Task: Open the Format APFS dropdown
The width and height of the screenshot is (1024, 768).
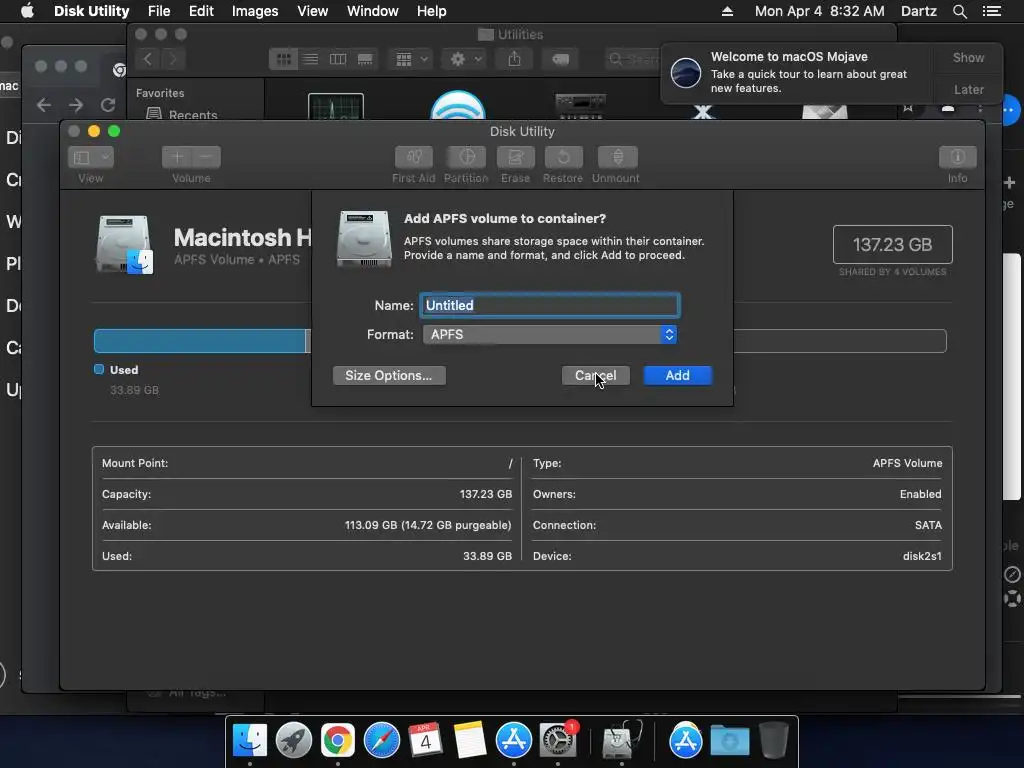Action: click(550, 334)
